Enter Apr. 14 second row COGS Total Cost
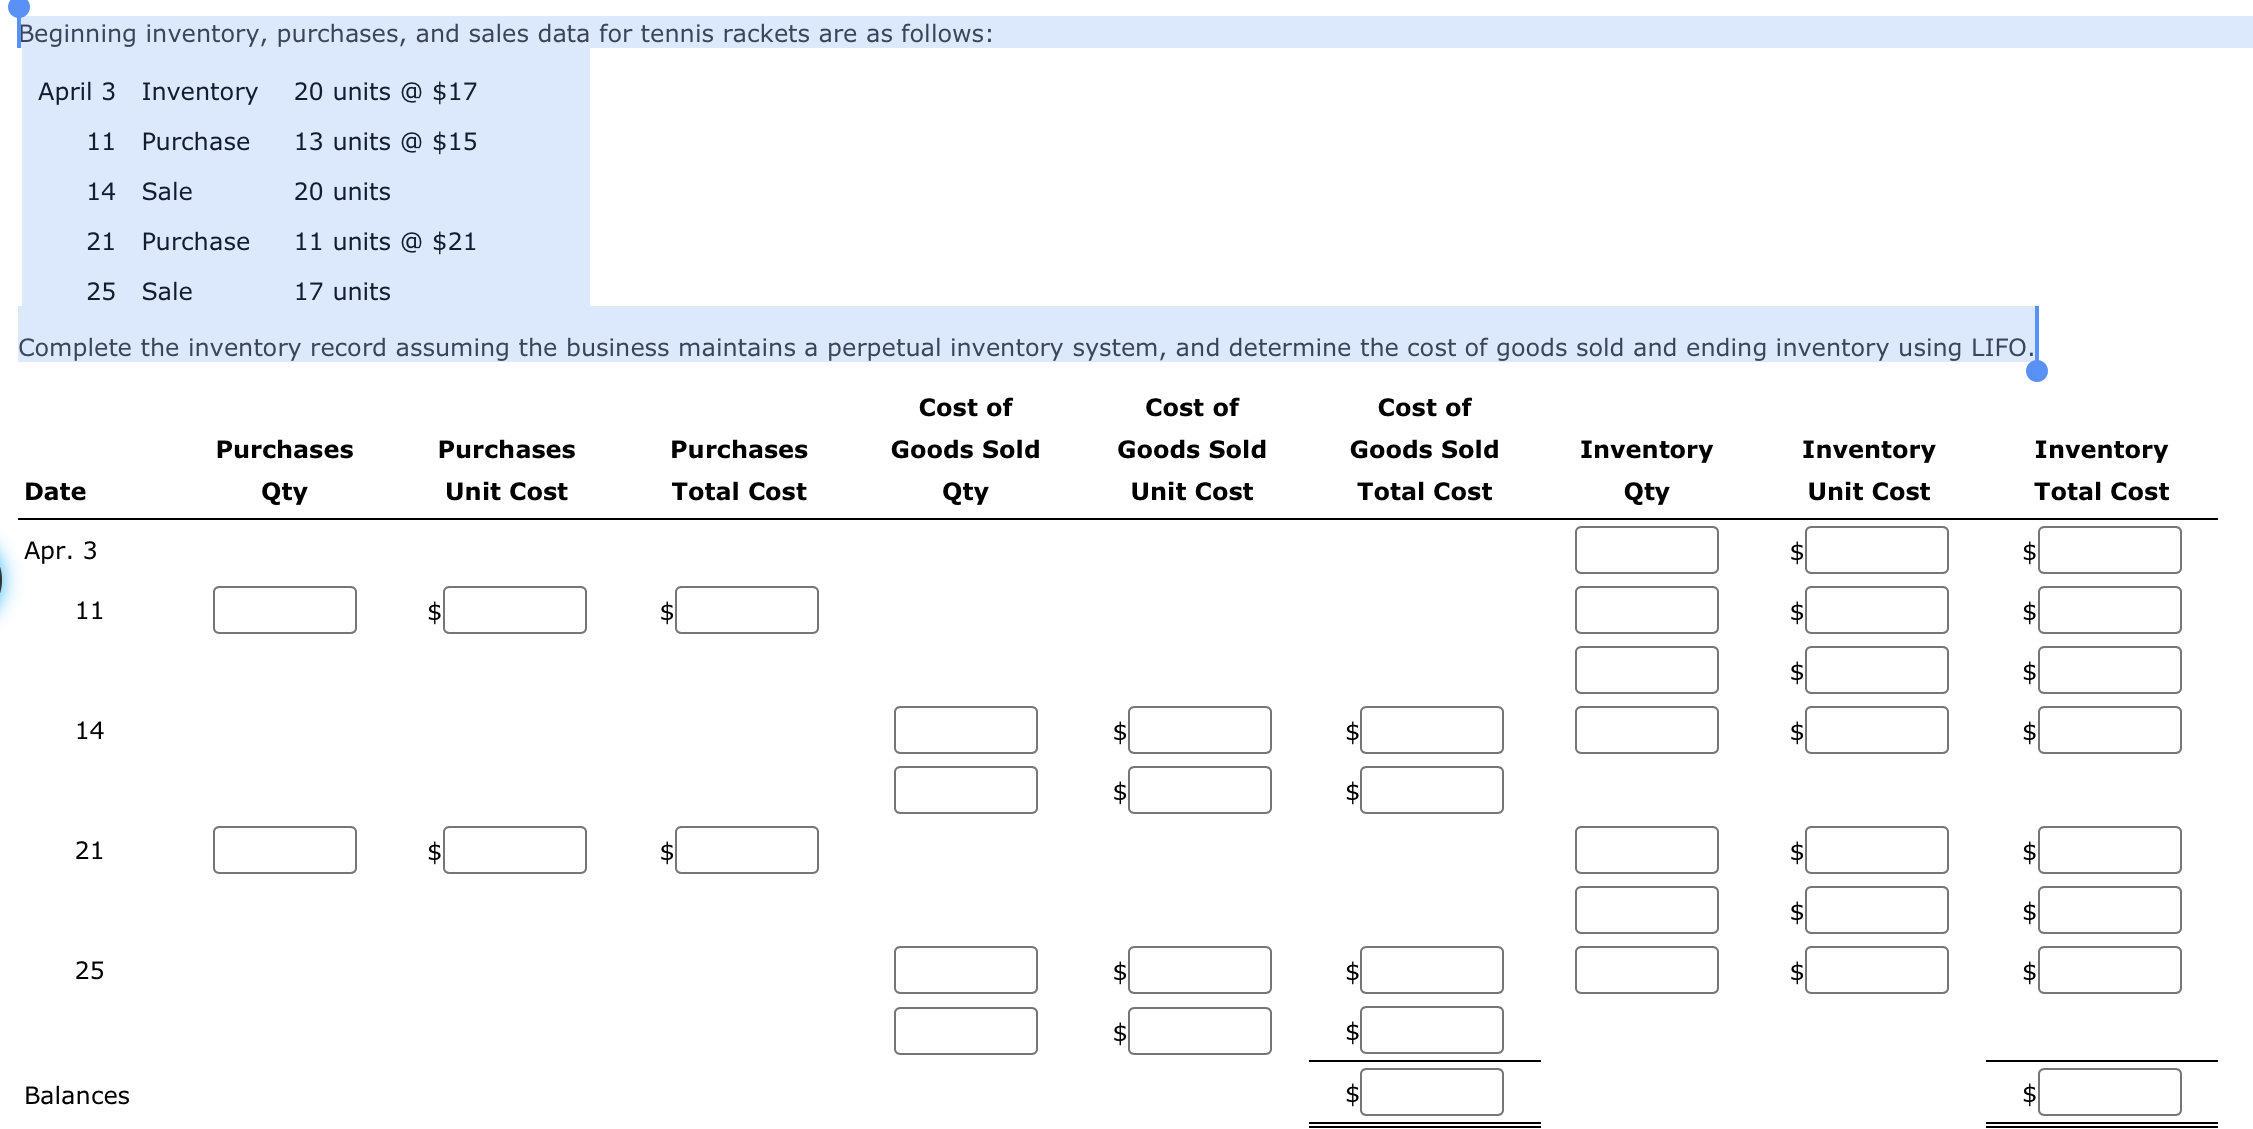2253x1129 pixels. pos(1440,789)
